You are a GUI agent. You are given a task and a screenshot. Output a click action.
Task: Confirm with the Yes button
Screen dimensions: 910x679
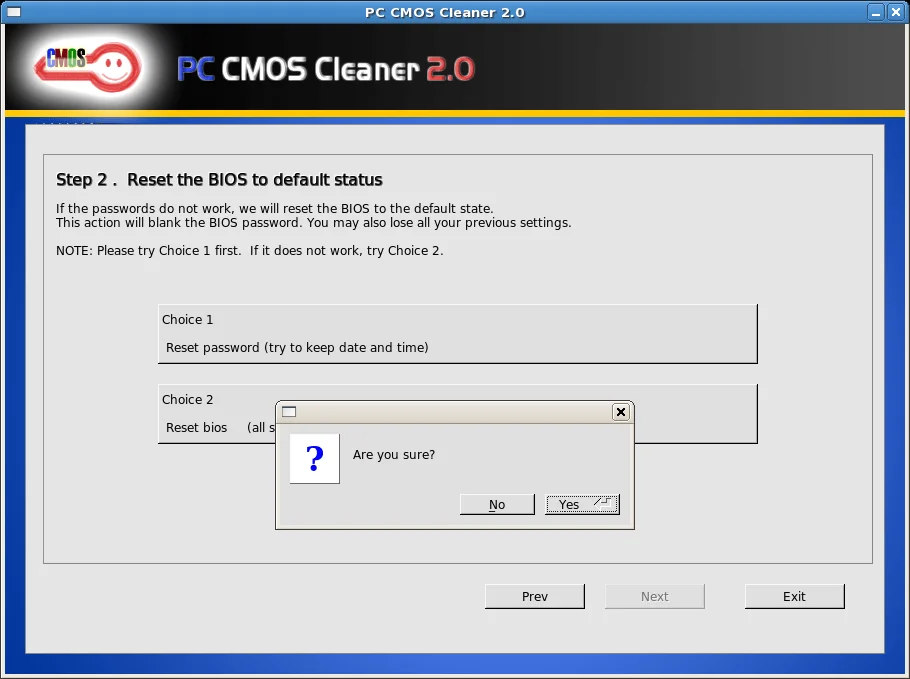tap(582, 504)
